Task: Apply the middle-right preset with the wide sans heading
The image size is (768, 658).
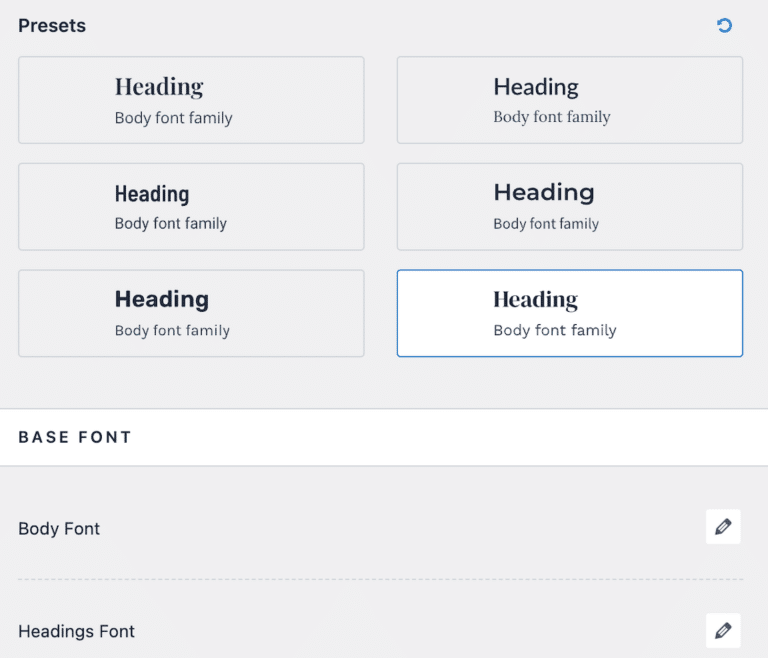Action: (570, 207)
